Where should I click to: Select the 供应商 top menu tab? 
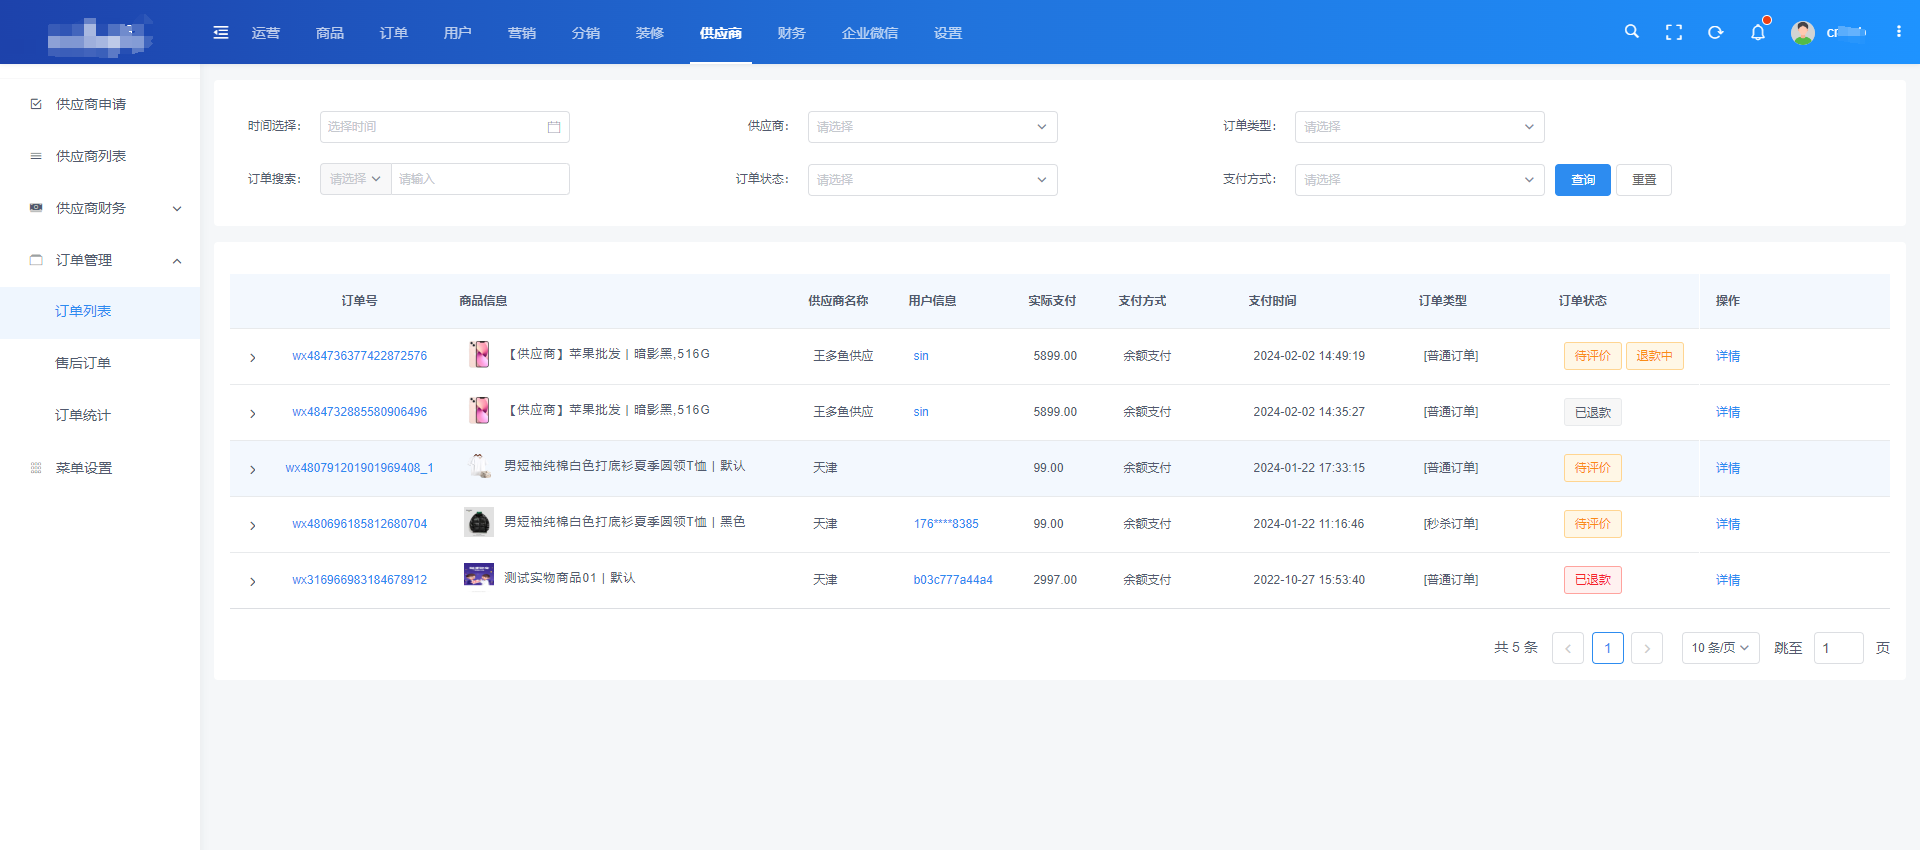(x=721, y=33)
